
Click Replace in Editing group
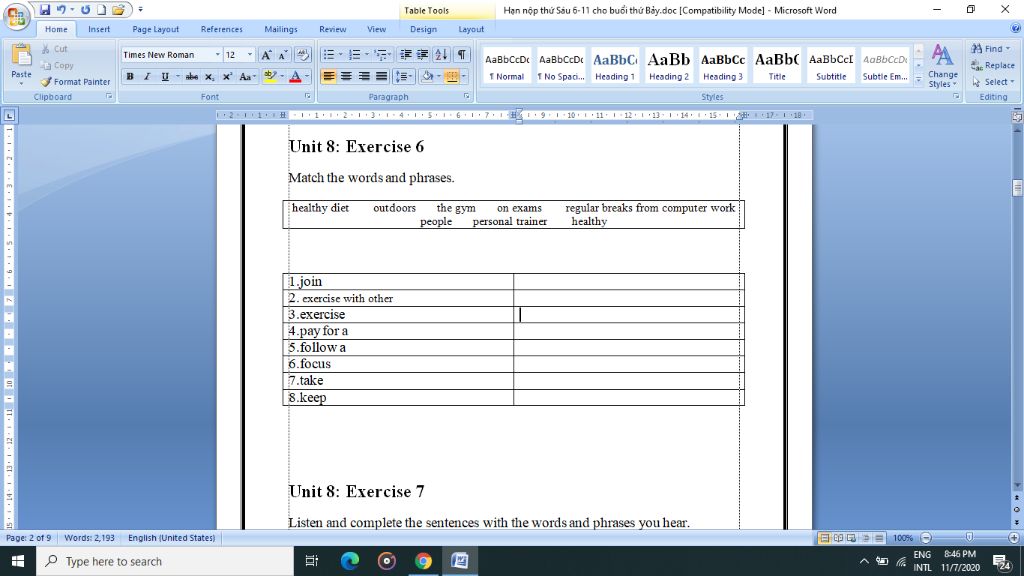pyautogui.click(x=993, y=65)
